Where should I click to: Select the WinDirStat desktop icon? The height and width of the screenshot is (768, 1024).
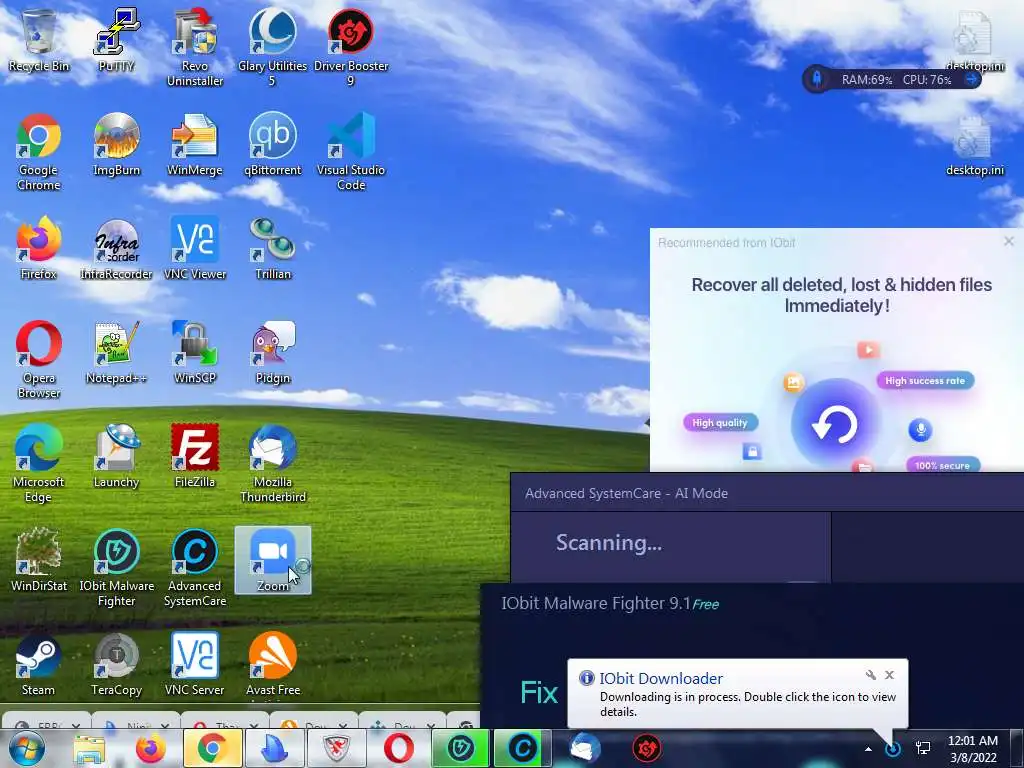pos(39,560)
